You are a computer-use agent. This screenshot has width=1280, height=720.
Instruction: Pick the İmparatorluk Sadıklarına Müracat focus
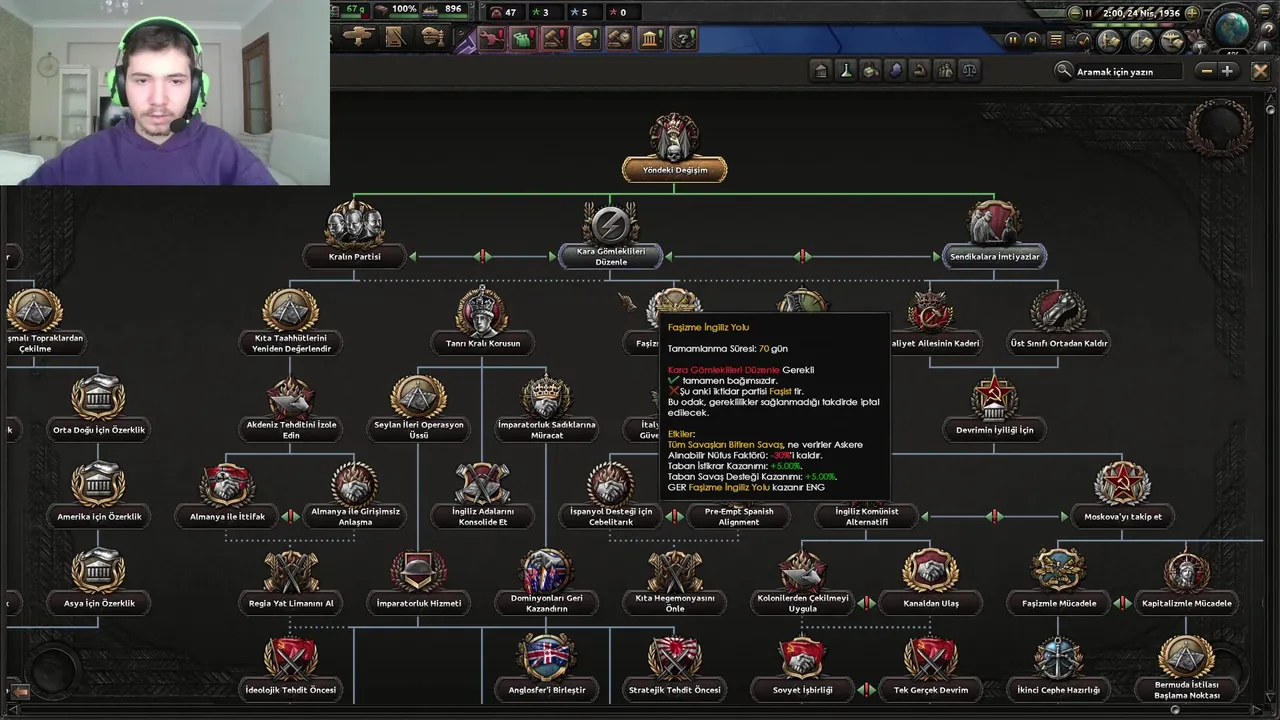click(x=546, y=410)
